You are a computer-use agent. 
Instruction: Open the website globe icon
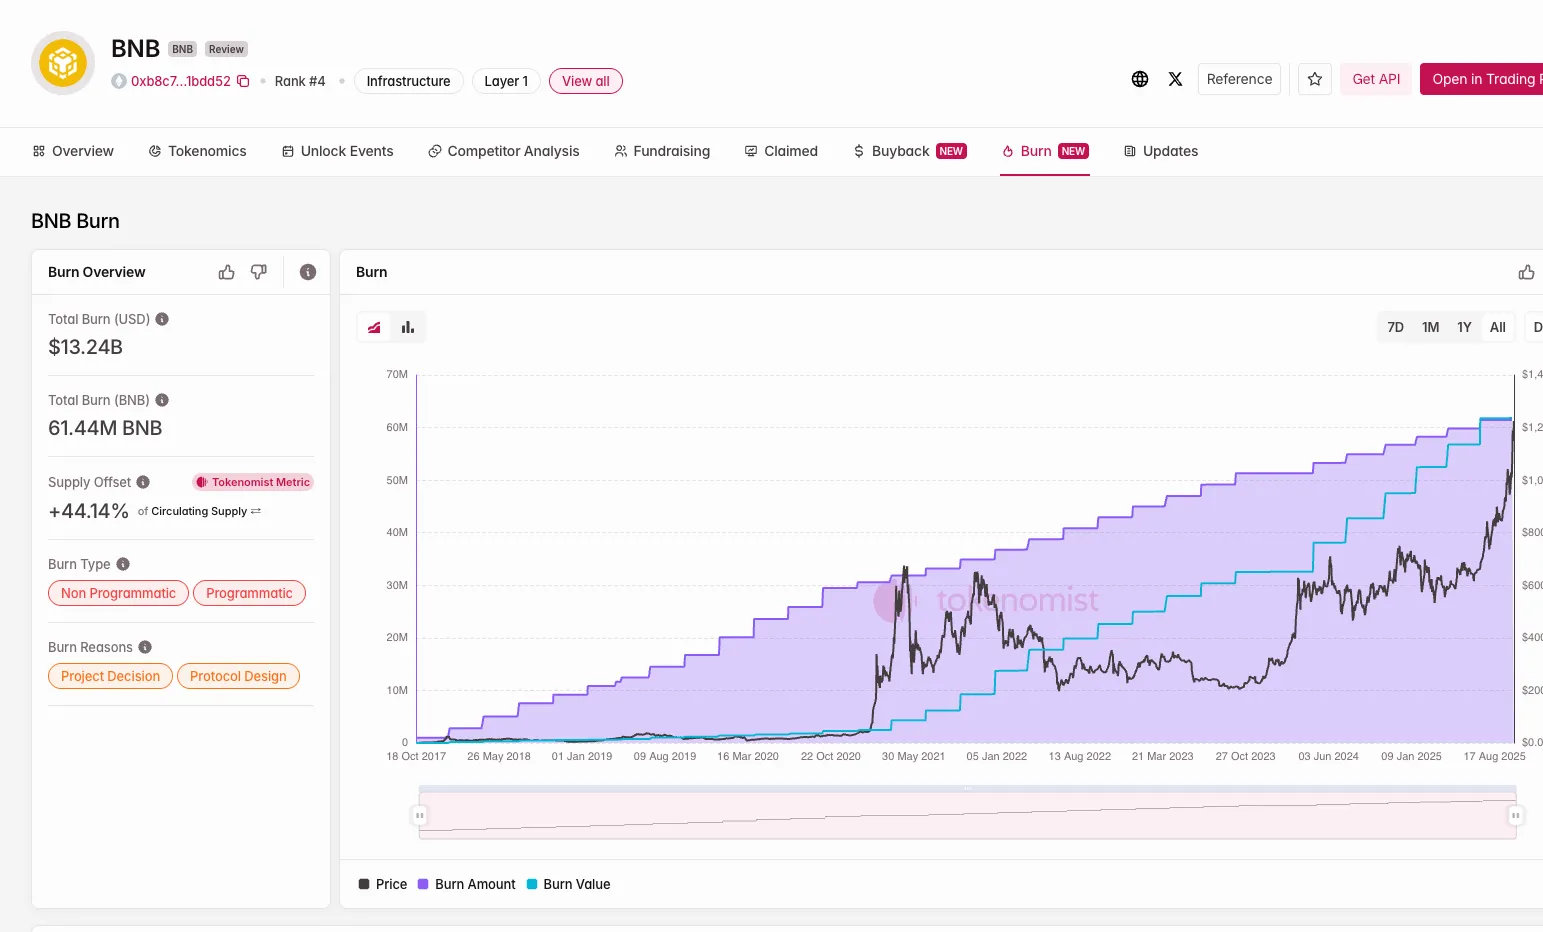point(1139,79)
